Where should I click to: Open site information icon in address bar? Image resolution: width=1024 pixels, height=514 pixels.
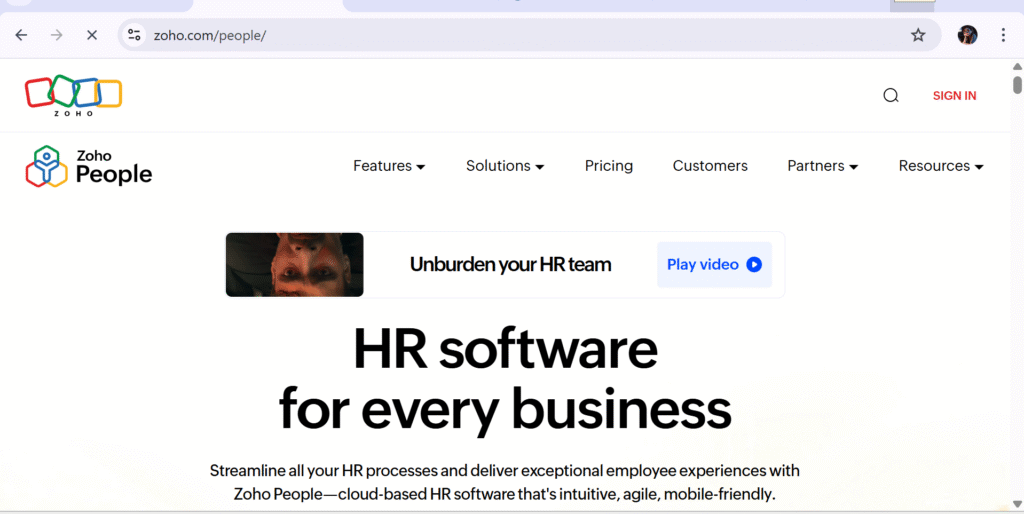(135, 35)
